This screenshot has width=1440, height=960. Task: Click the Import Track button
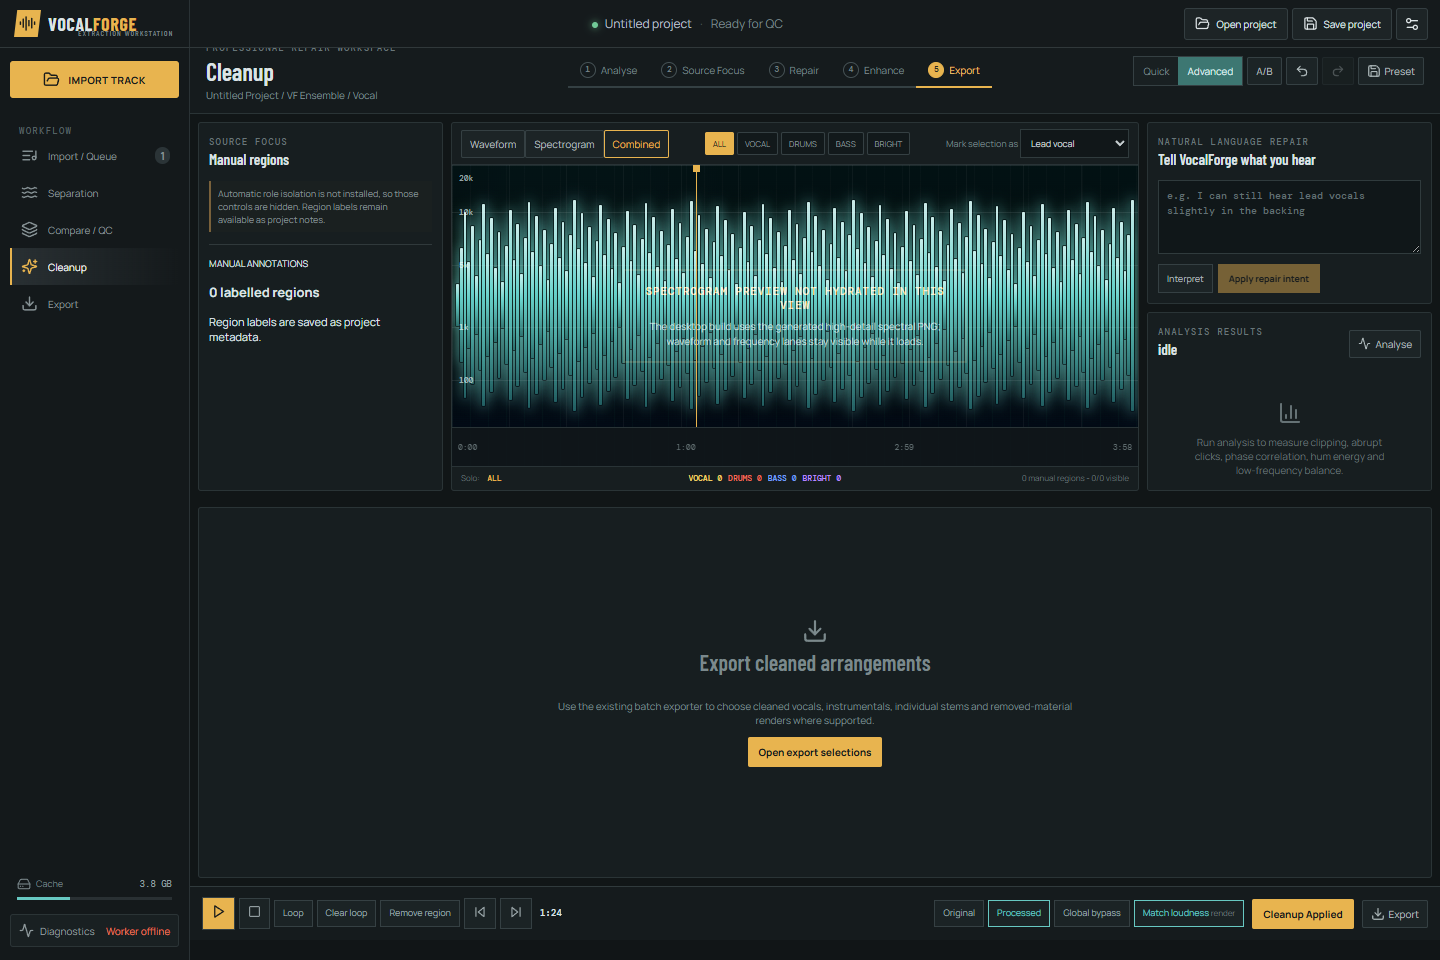point(95,80)
